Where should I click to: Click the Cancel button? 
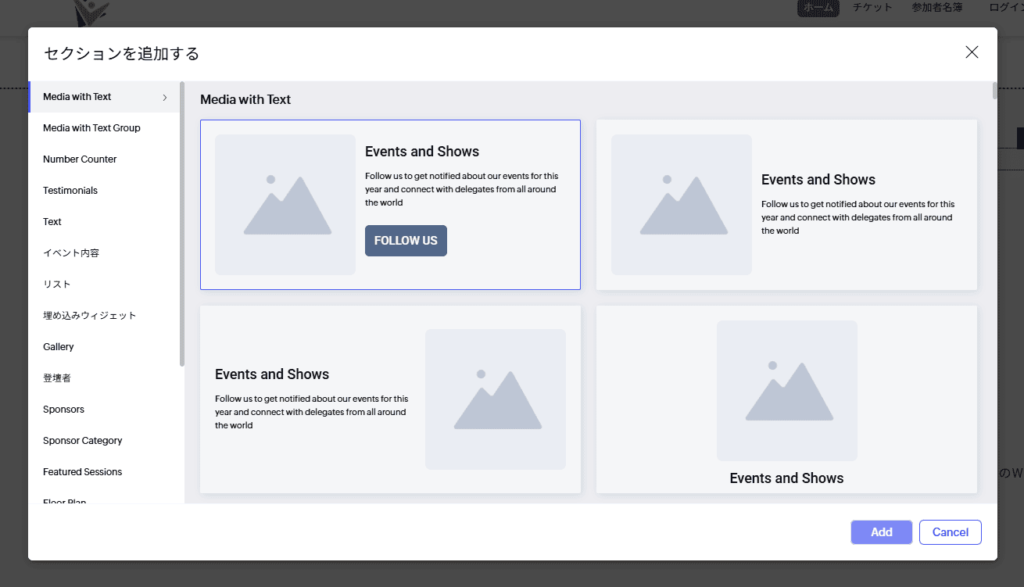(950, 532)
